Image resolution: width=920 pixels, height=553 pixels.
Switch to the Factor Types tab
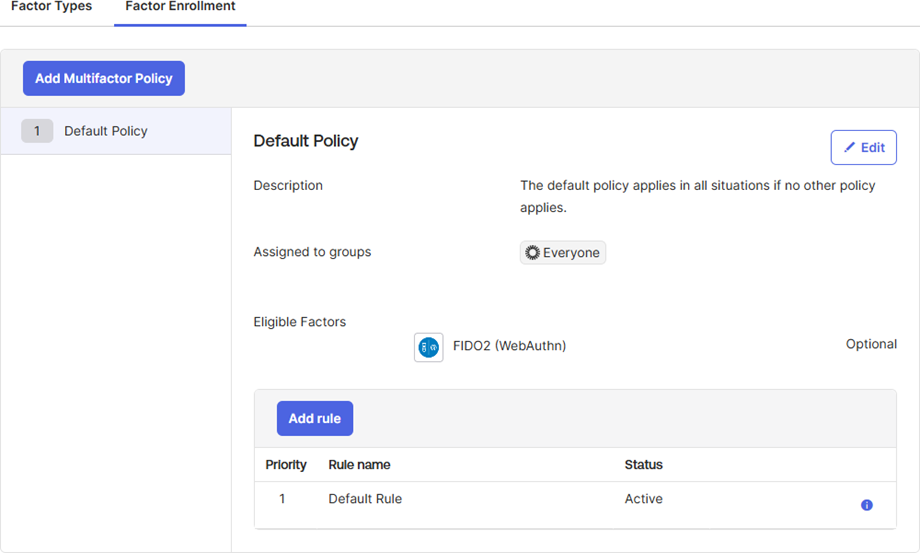click(x=51, y=7)
